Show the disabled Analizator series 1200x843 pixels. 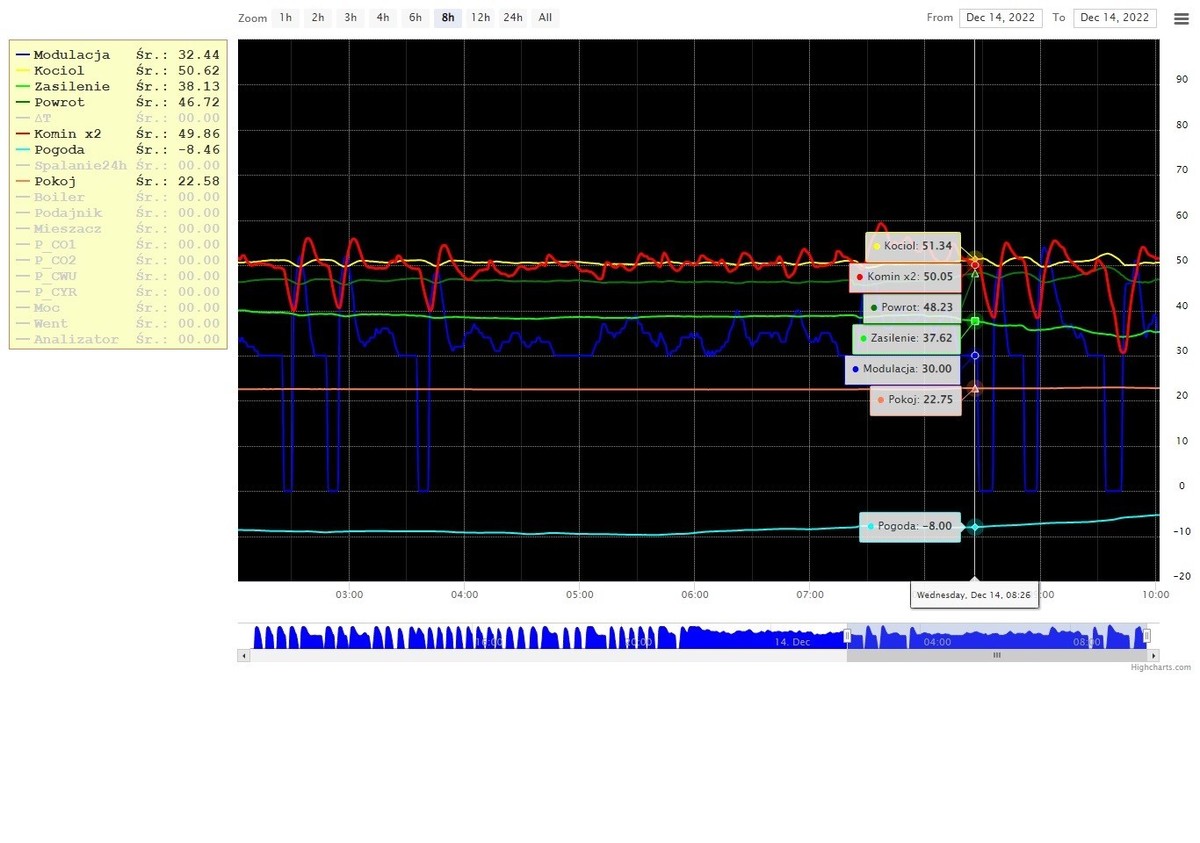pos(76,340)
